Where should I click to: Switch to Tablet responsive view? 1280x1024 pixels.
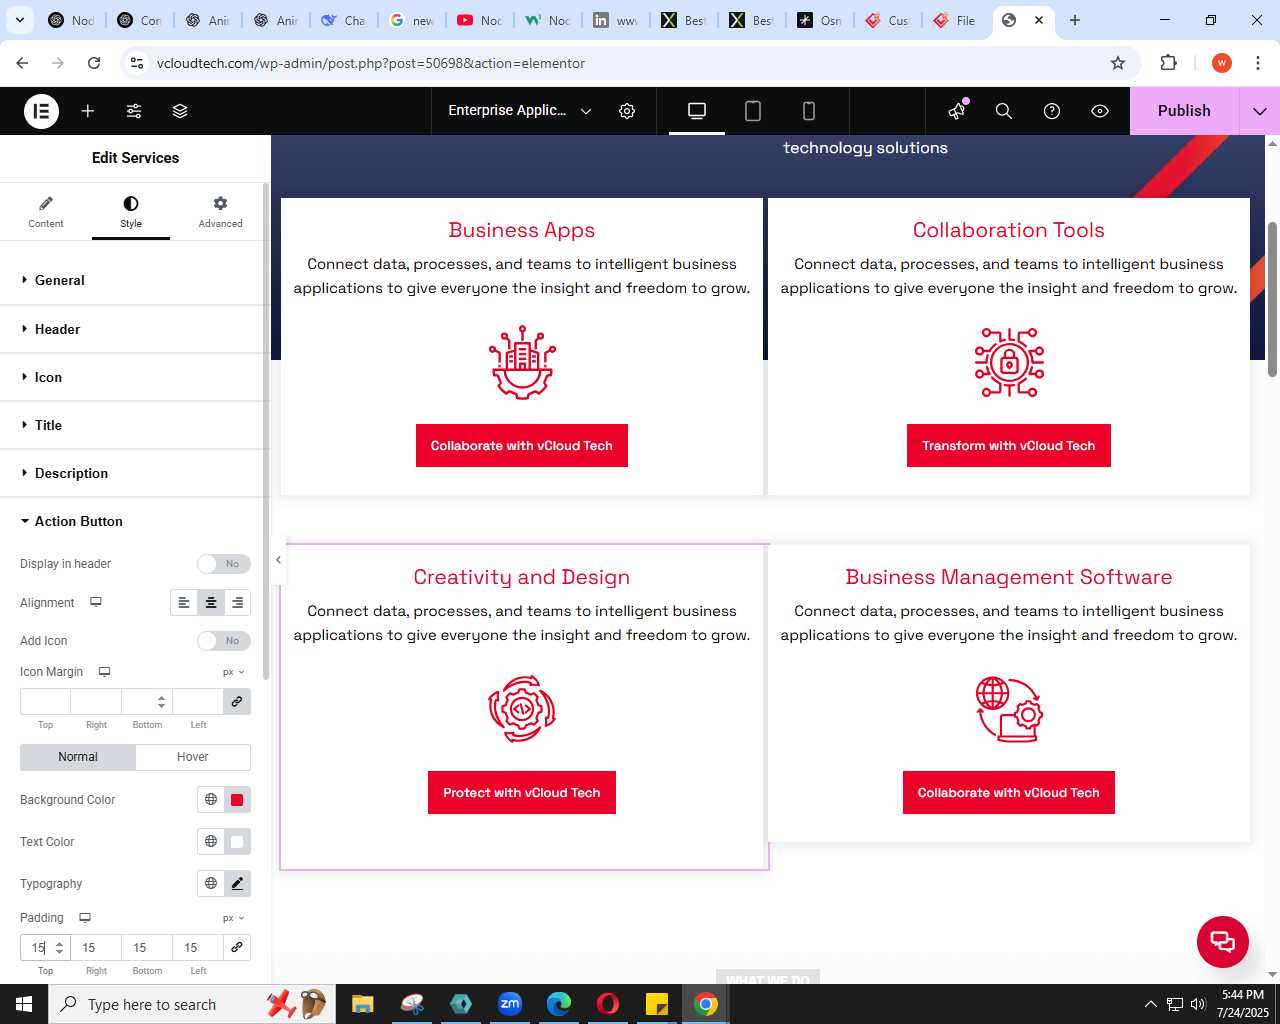753,111
